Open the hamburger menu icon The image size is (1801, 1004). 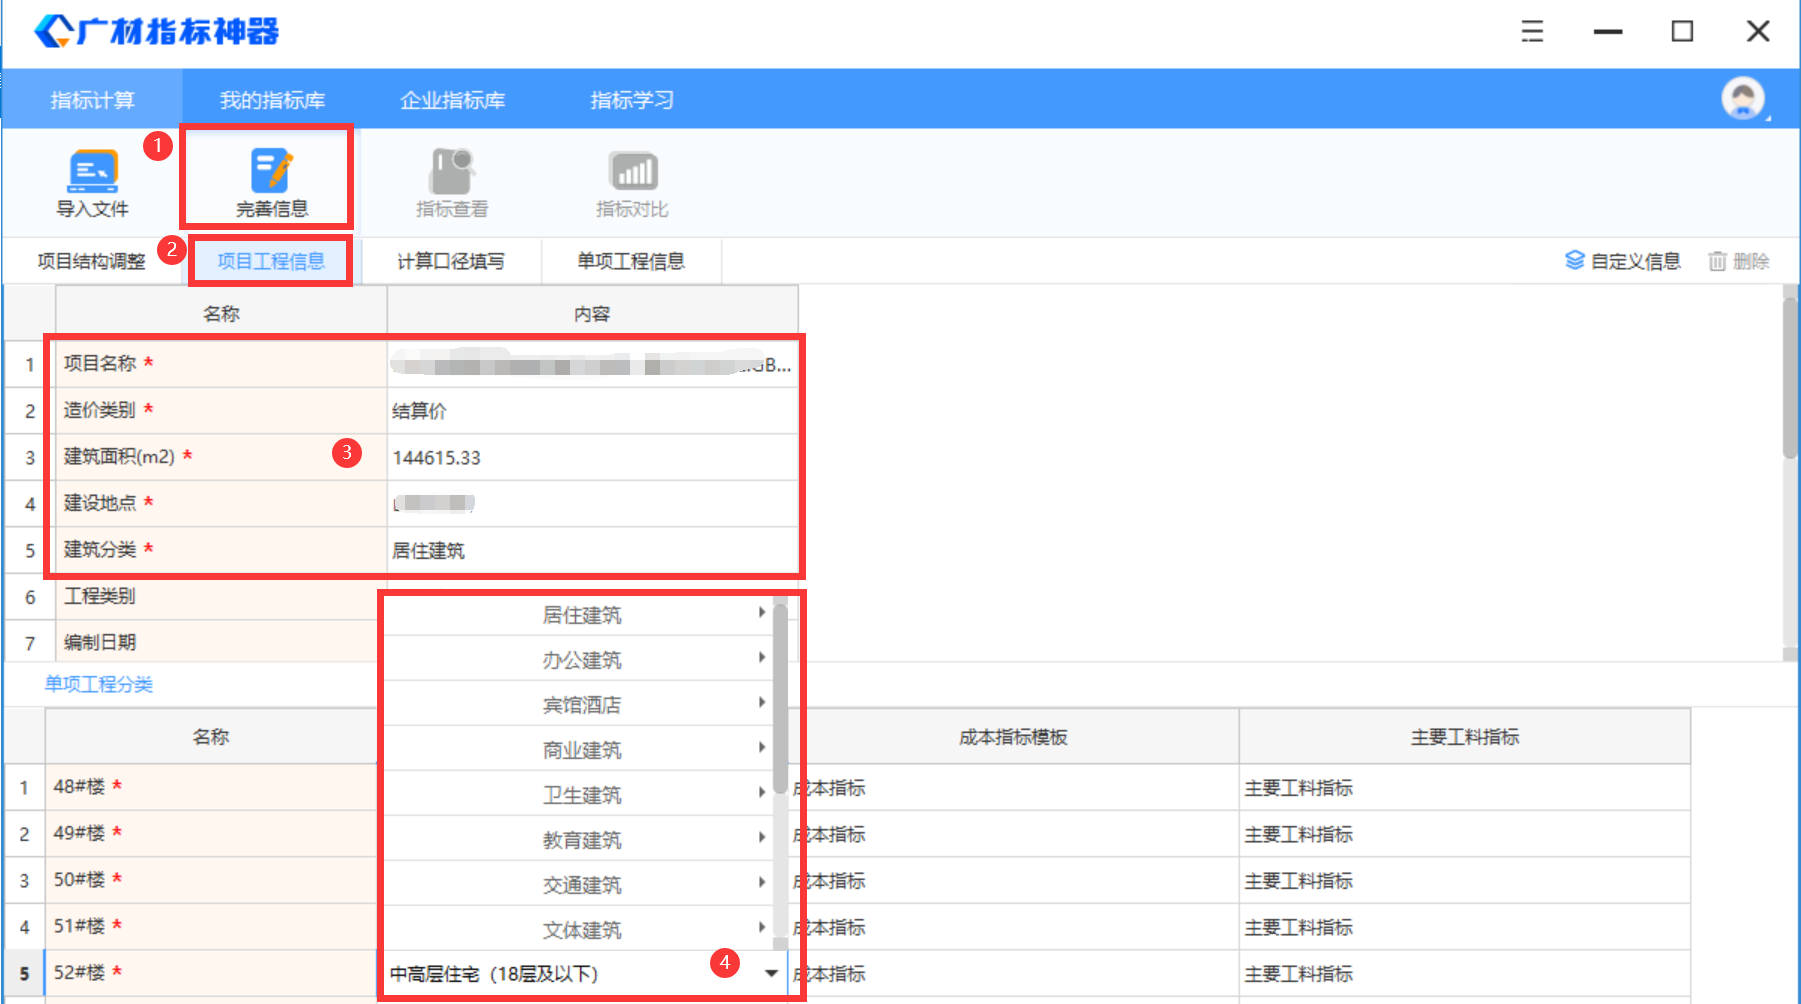point(1532,31)
